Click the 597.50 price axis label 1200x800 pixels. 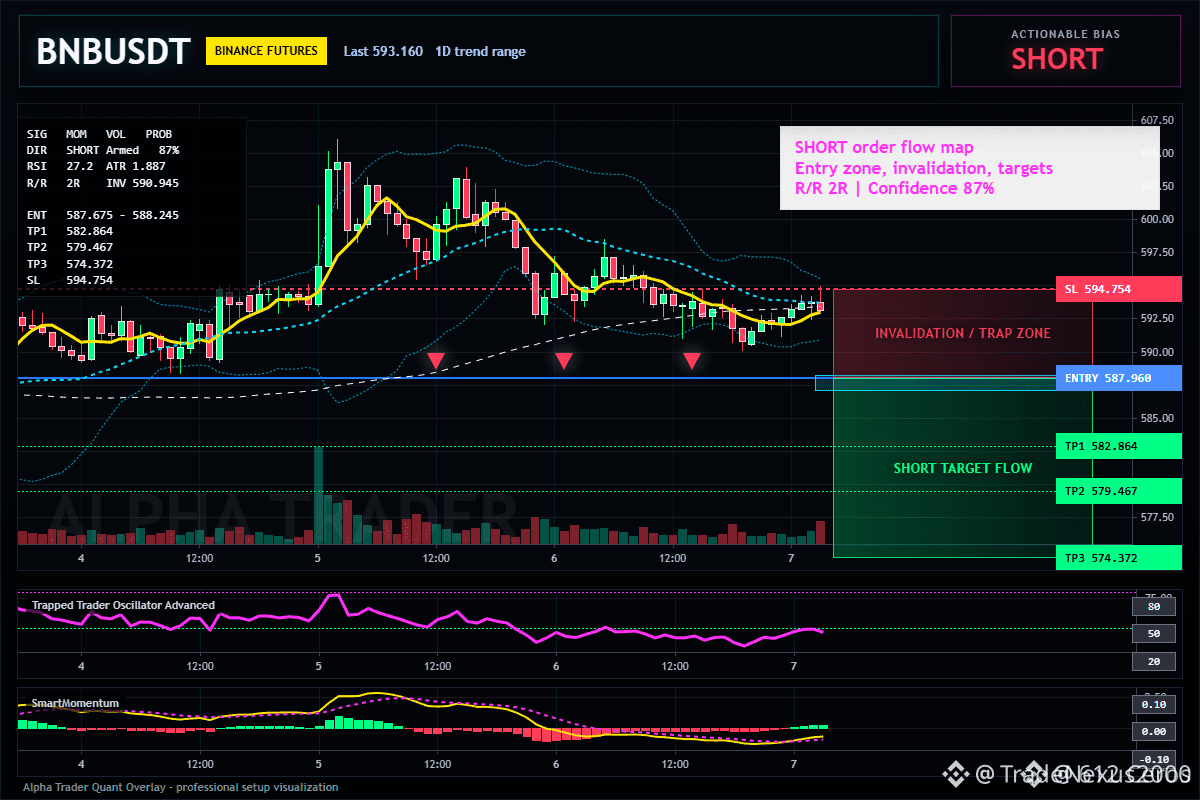1157,252
